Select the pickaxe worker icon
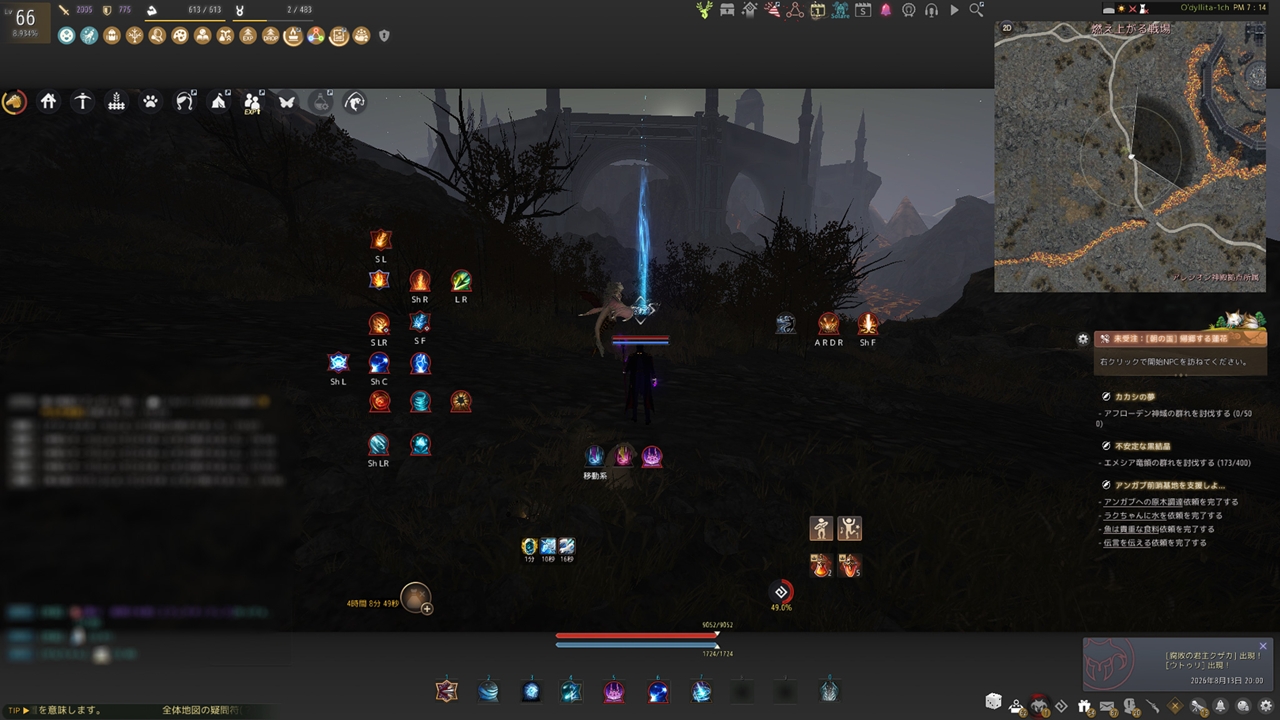Screen dimensions: 1280x720 coord(82,101)
